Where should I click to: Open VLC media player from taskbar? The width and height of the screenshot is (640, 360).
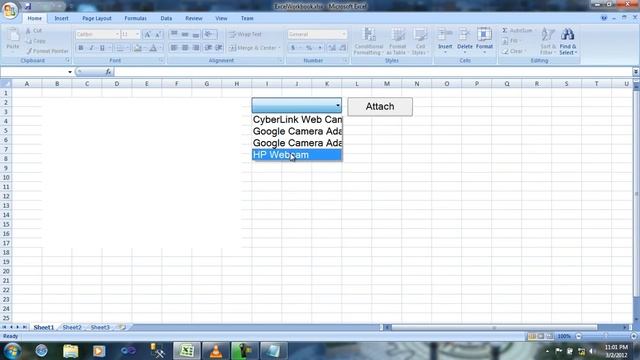point(216,351)
